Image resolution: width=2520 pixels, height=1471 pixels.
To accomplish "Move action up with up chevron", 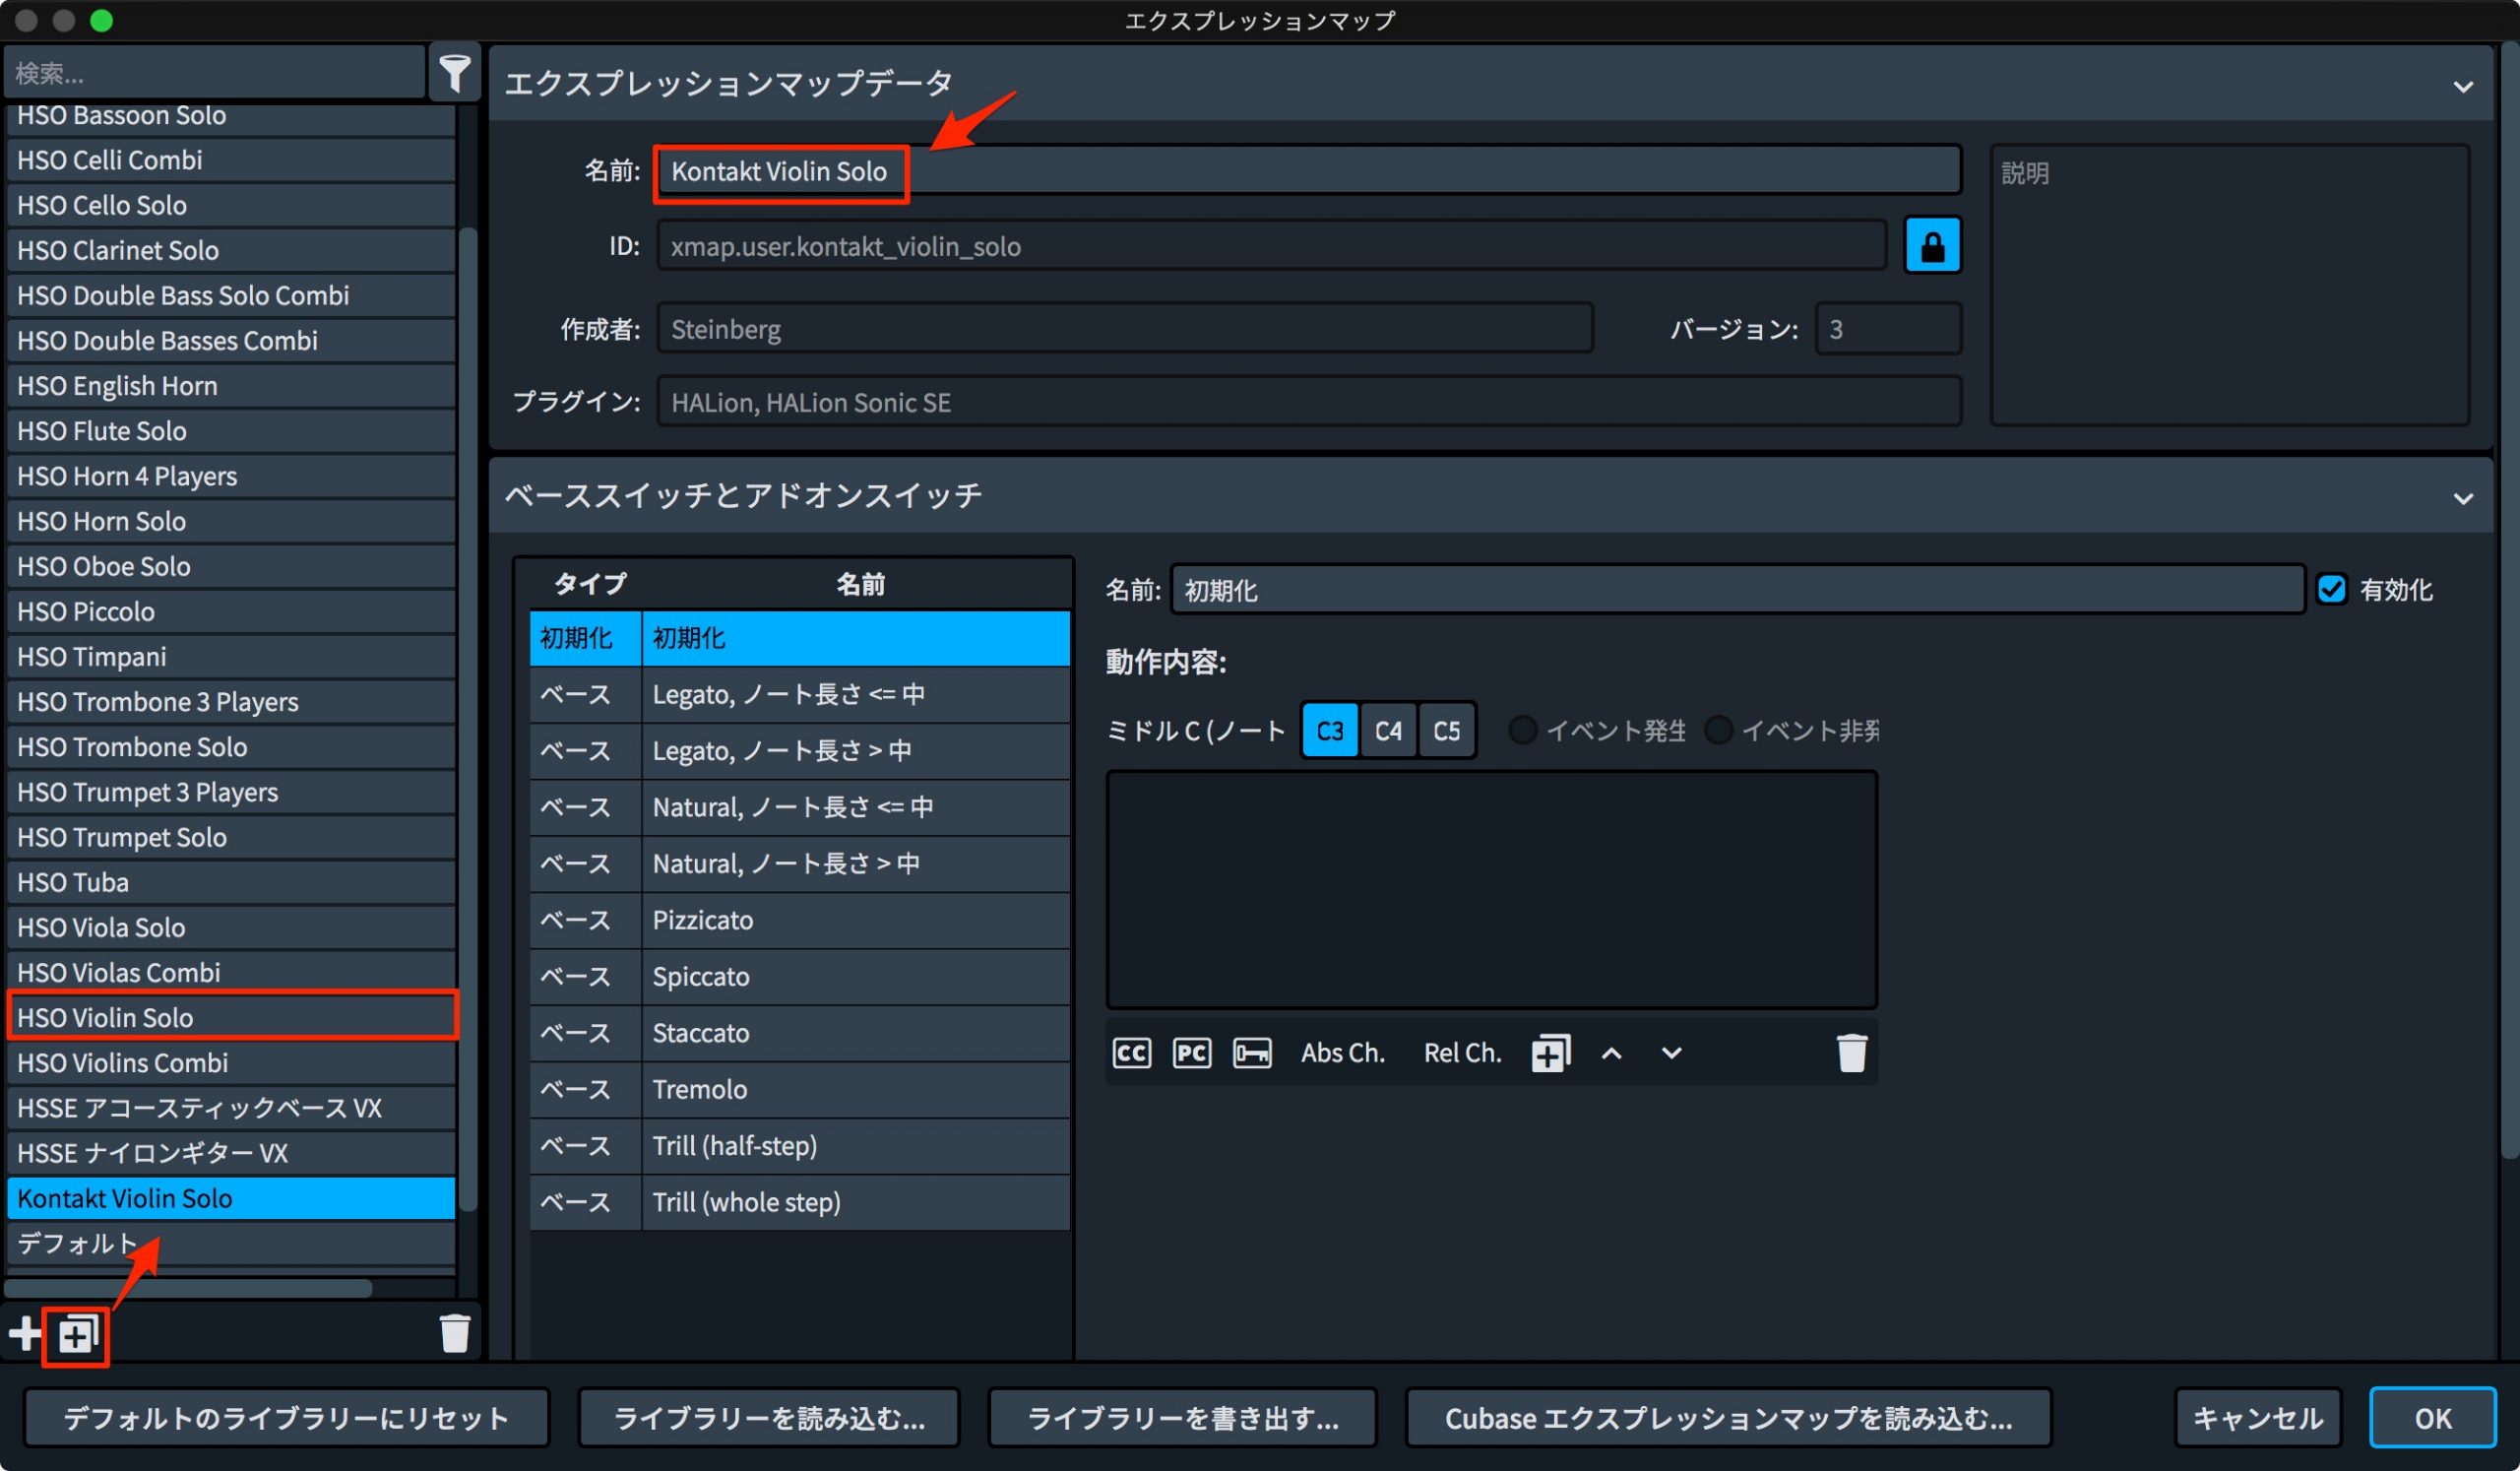I will click(x=1611, y=1053).
